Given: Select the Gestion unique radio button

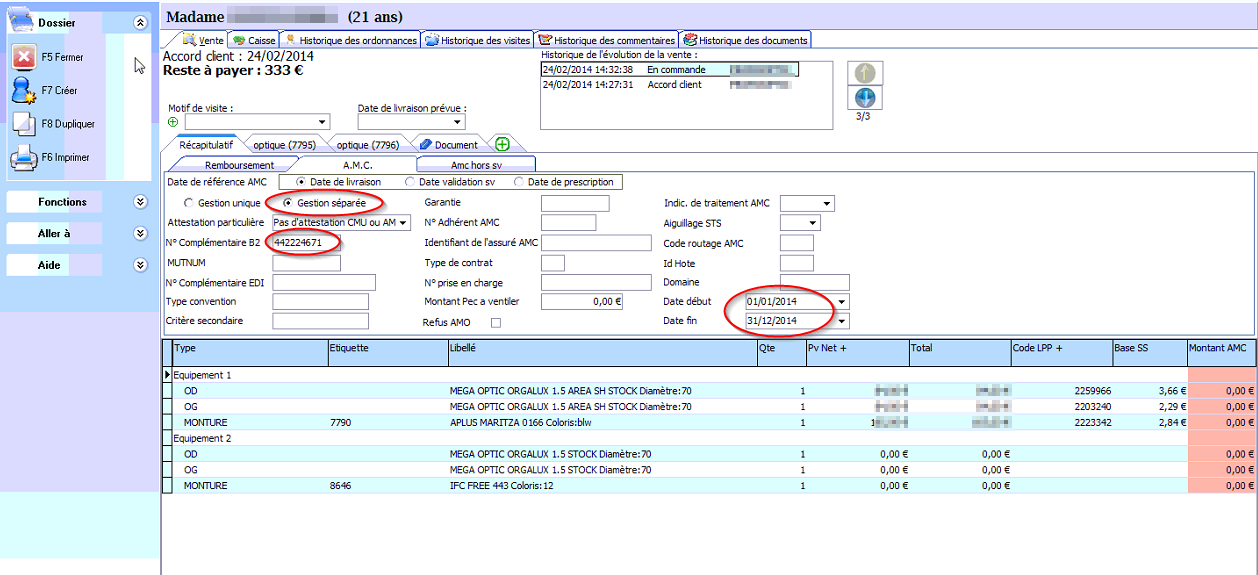Looking at the screenshot, I should tap(189, 203).
